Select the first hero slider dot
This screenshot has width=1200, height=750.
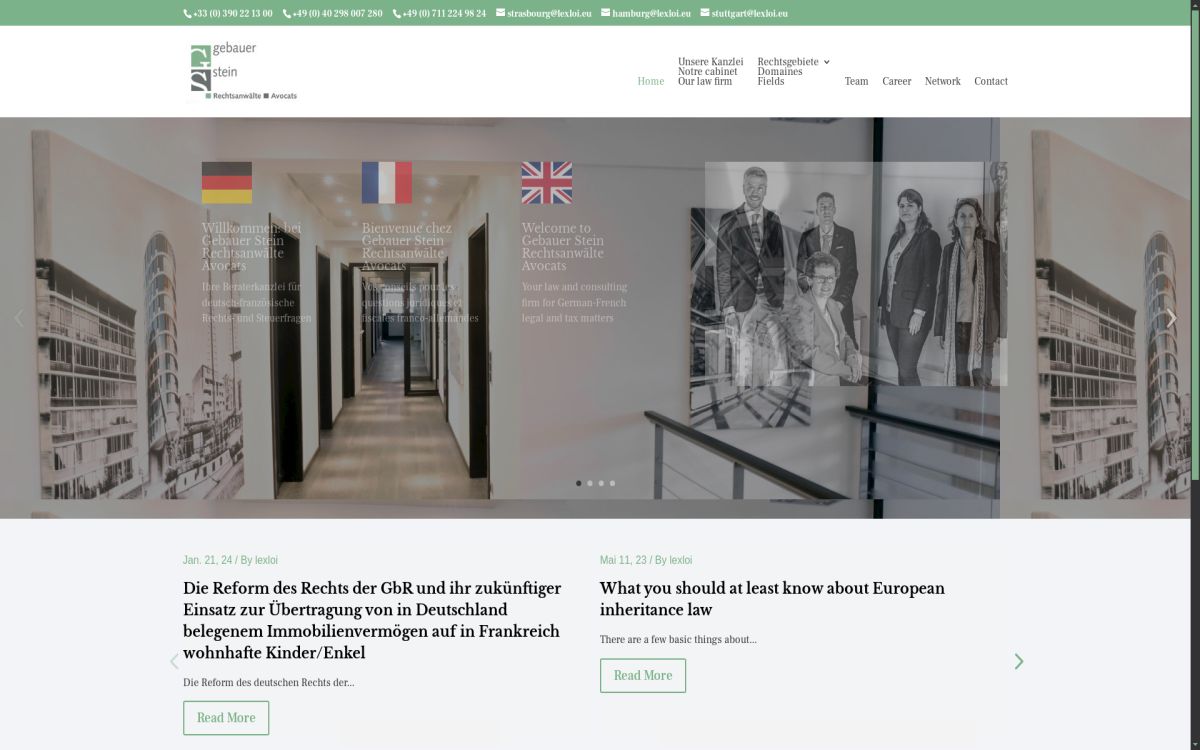click(578, 483)
